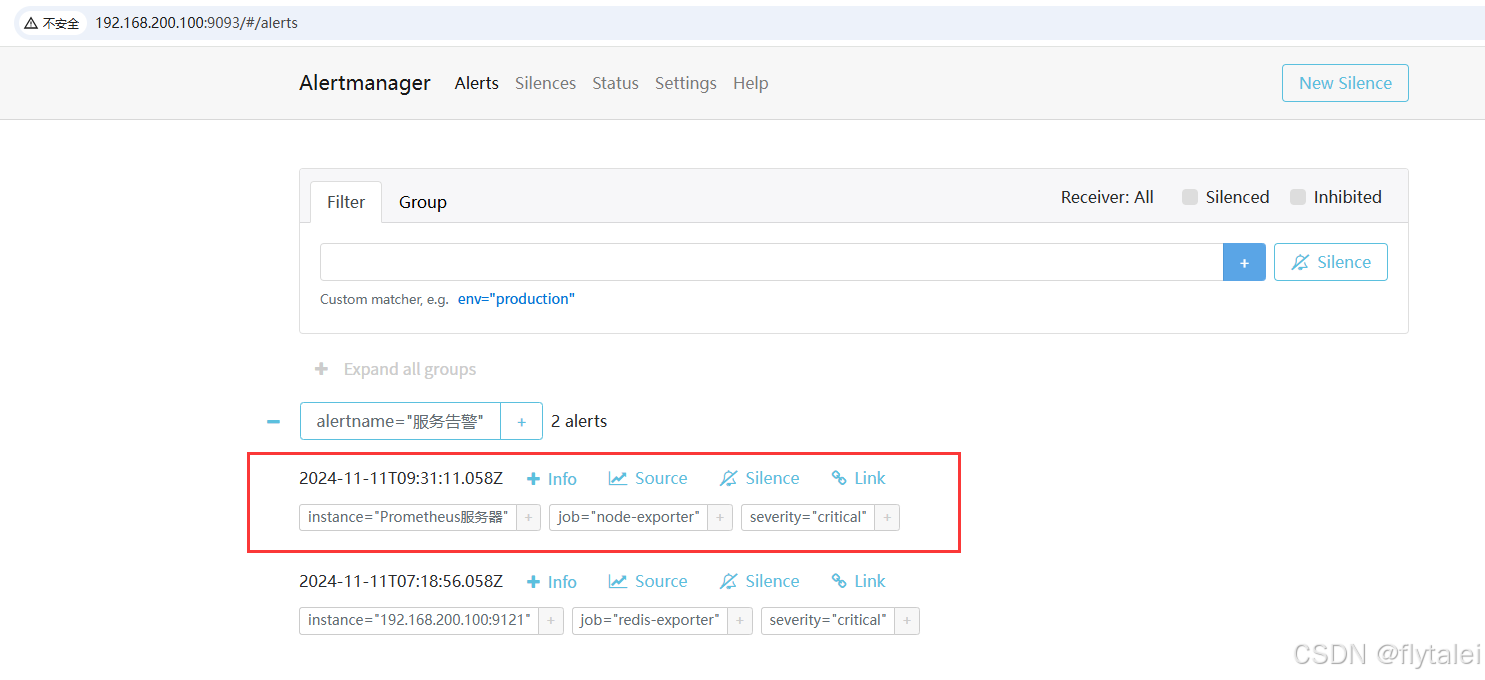Open the Settings nav item
The image size is (1485, 680).
[685, 83]
